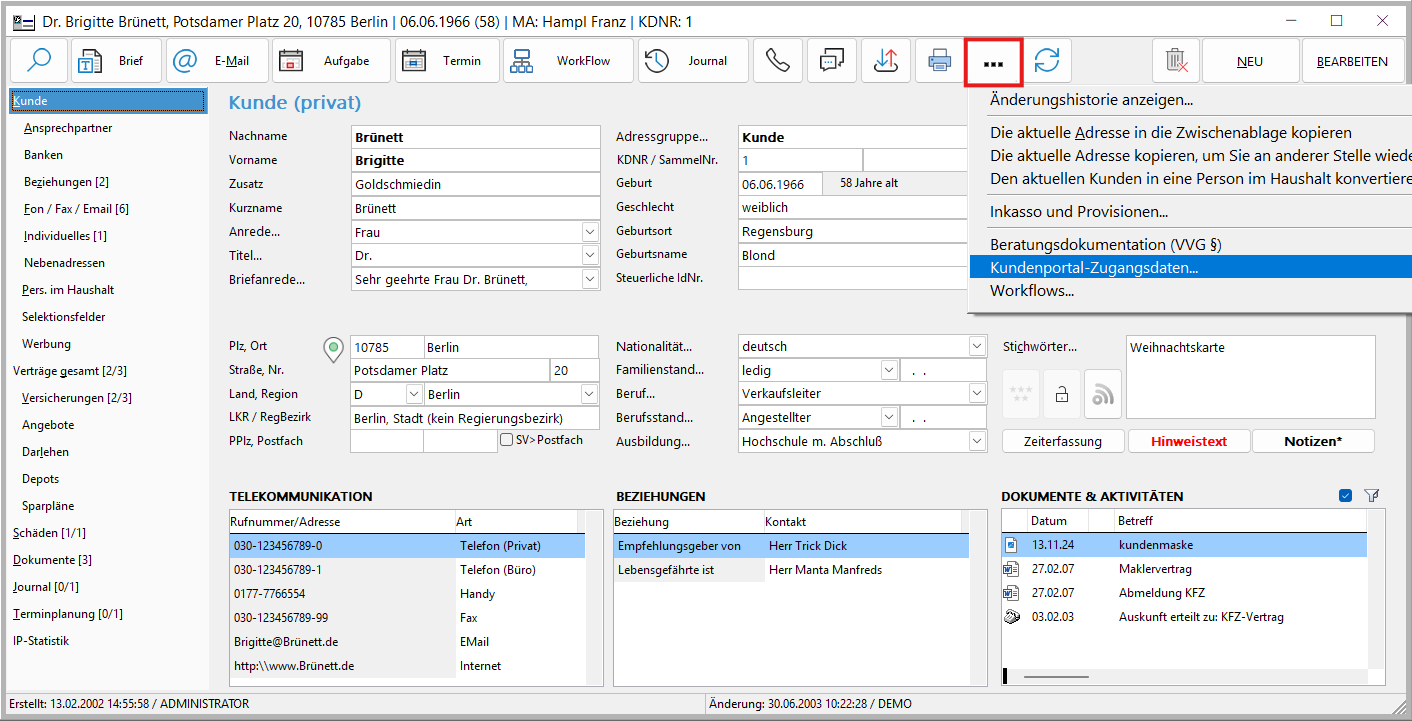The image size is (1412, 721).
Task: Click the BEARBEITEN button
Action: click(x=1352, y=61)
